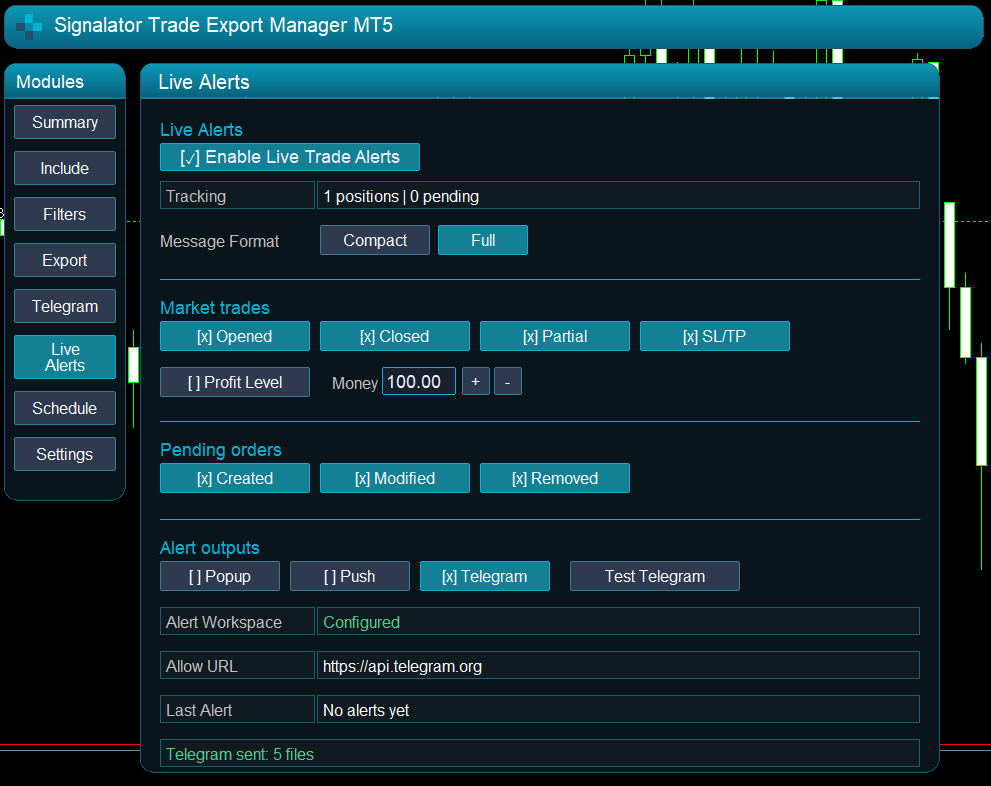Toggle the Removed pending orders alert
The height and width of the screenshot is (786, 991).
coord(554,478)
